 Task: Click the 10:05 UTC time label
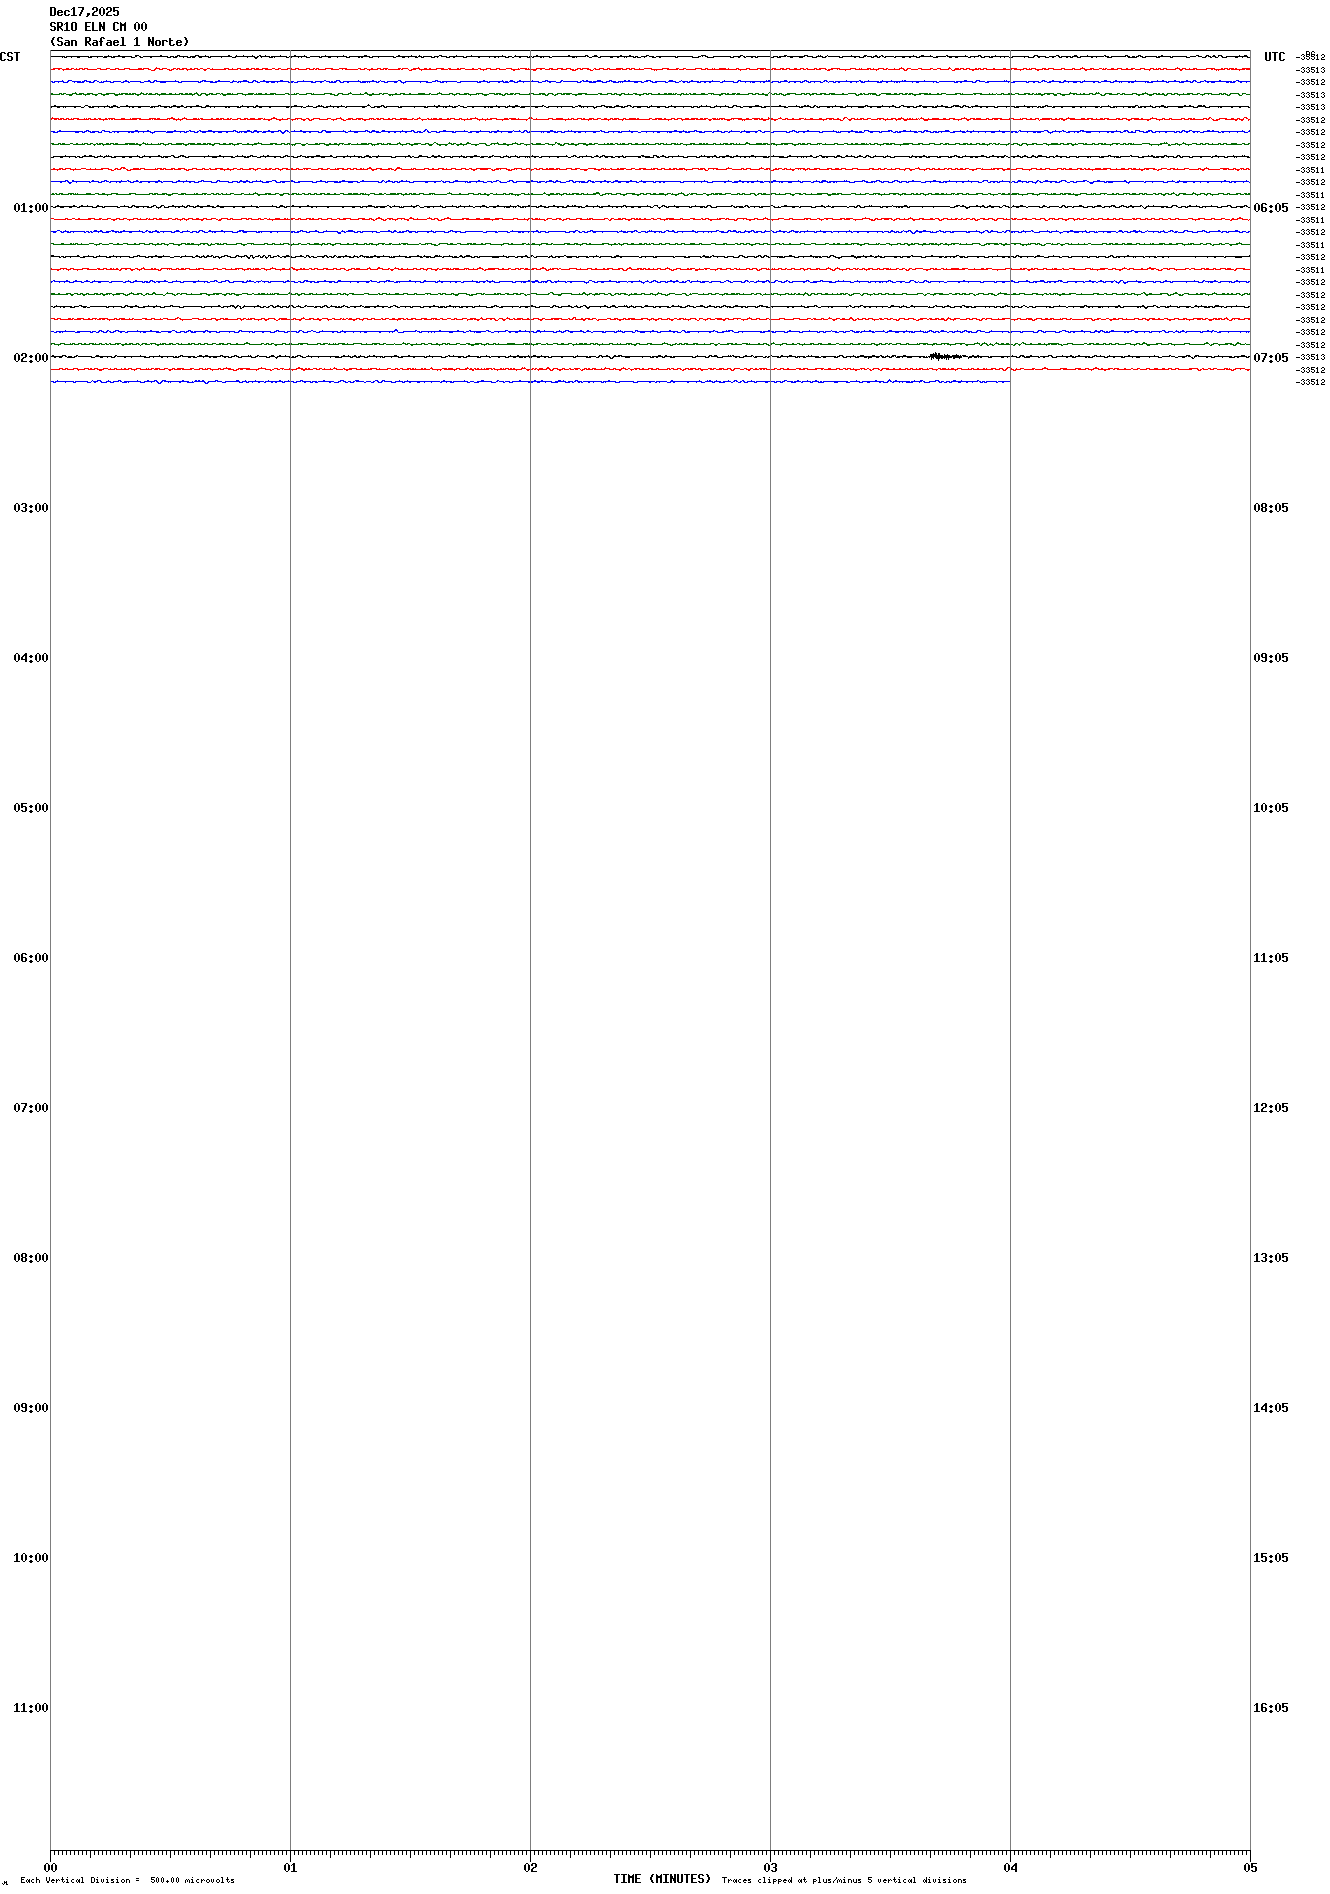pos(1270,808)
